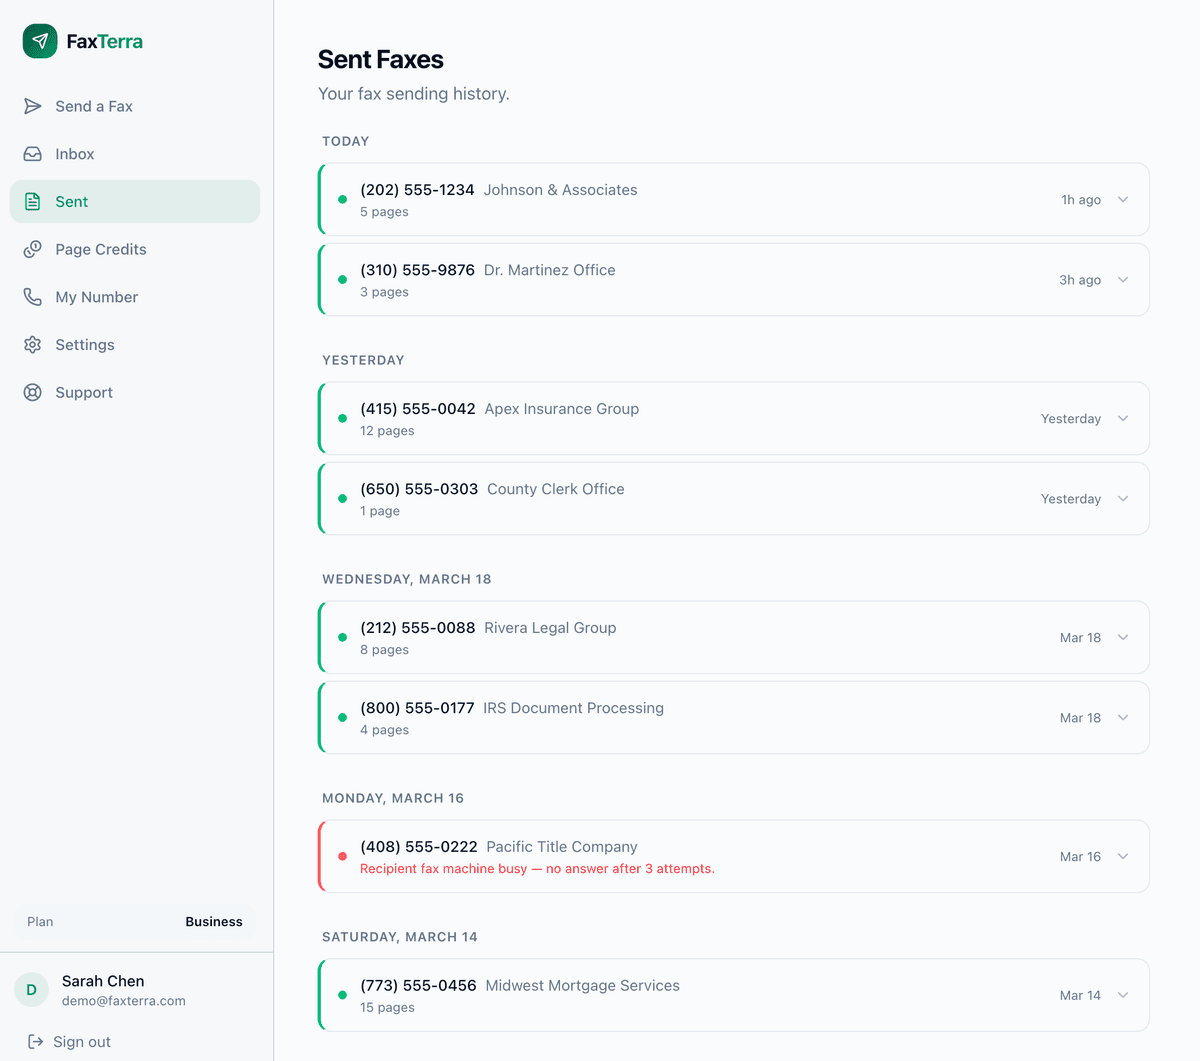Click the Page Credits icon

pos(33,249)
